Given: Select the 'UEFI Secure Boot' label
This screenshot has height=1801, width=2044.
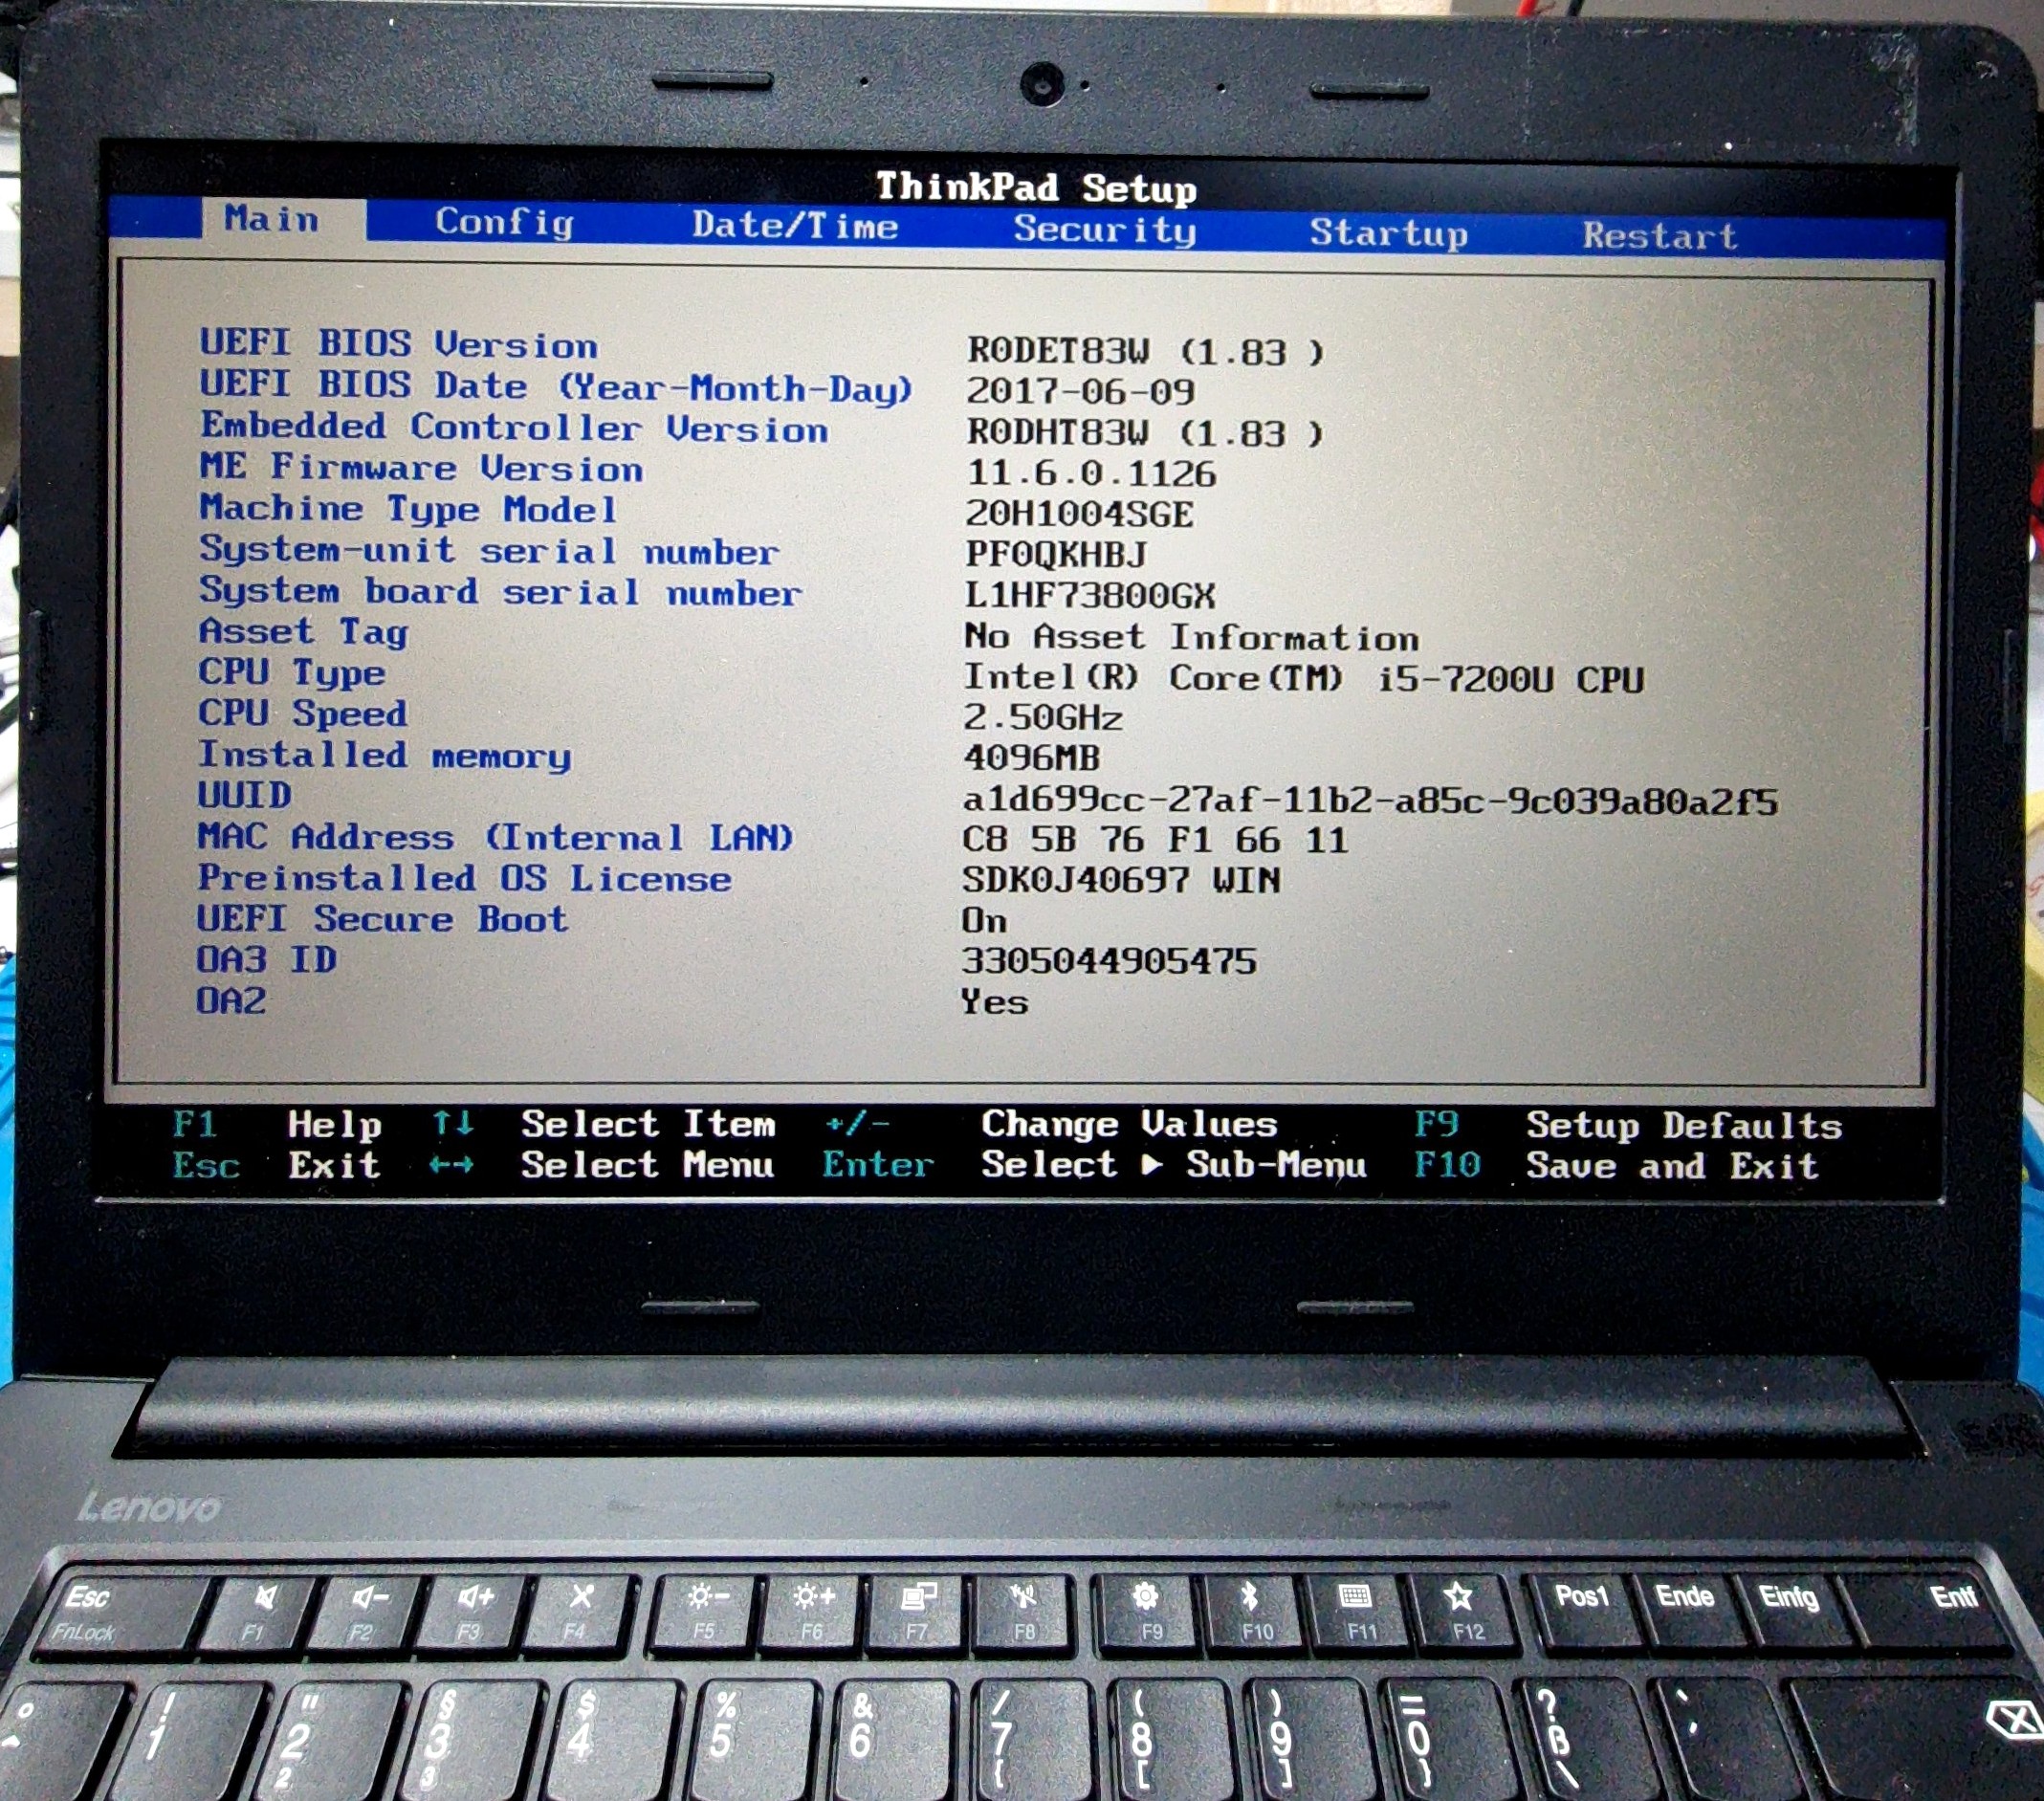Looking at the screenshot, I should tap(382, 919).
